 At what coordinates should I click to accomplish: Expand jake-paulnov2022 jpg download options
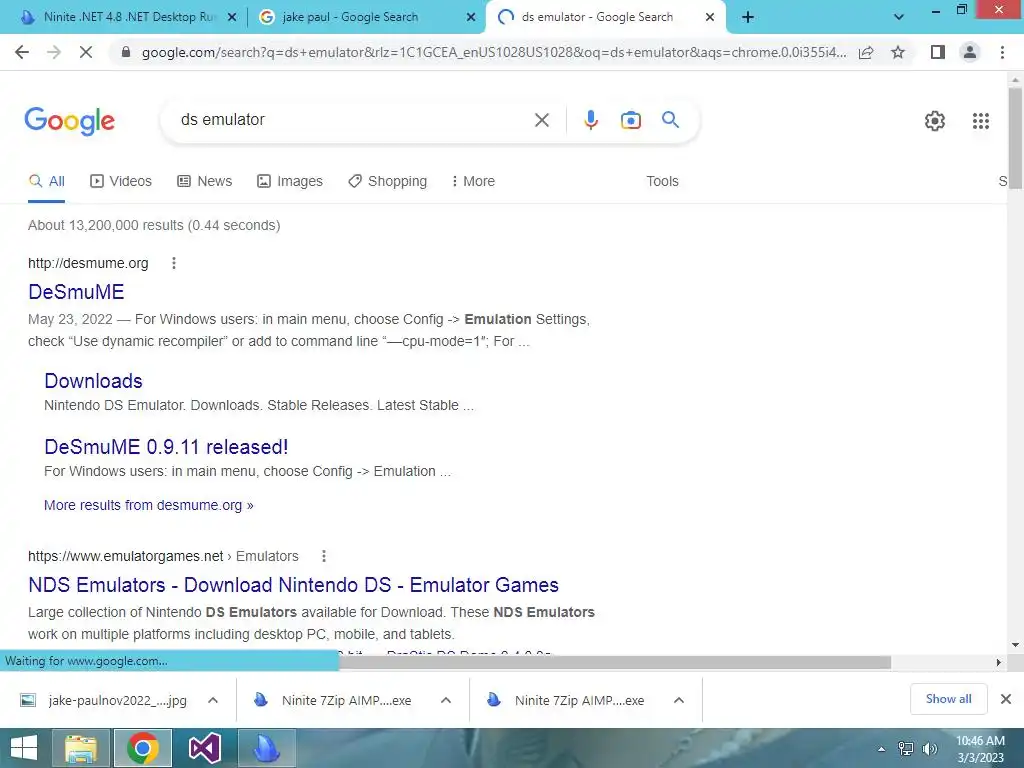(x=213, y=701)
